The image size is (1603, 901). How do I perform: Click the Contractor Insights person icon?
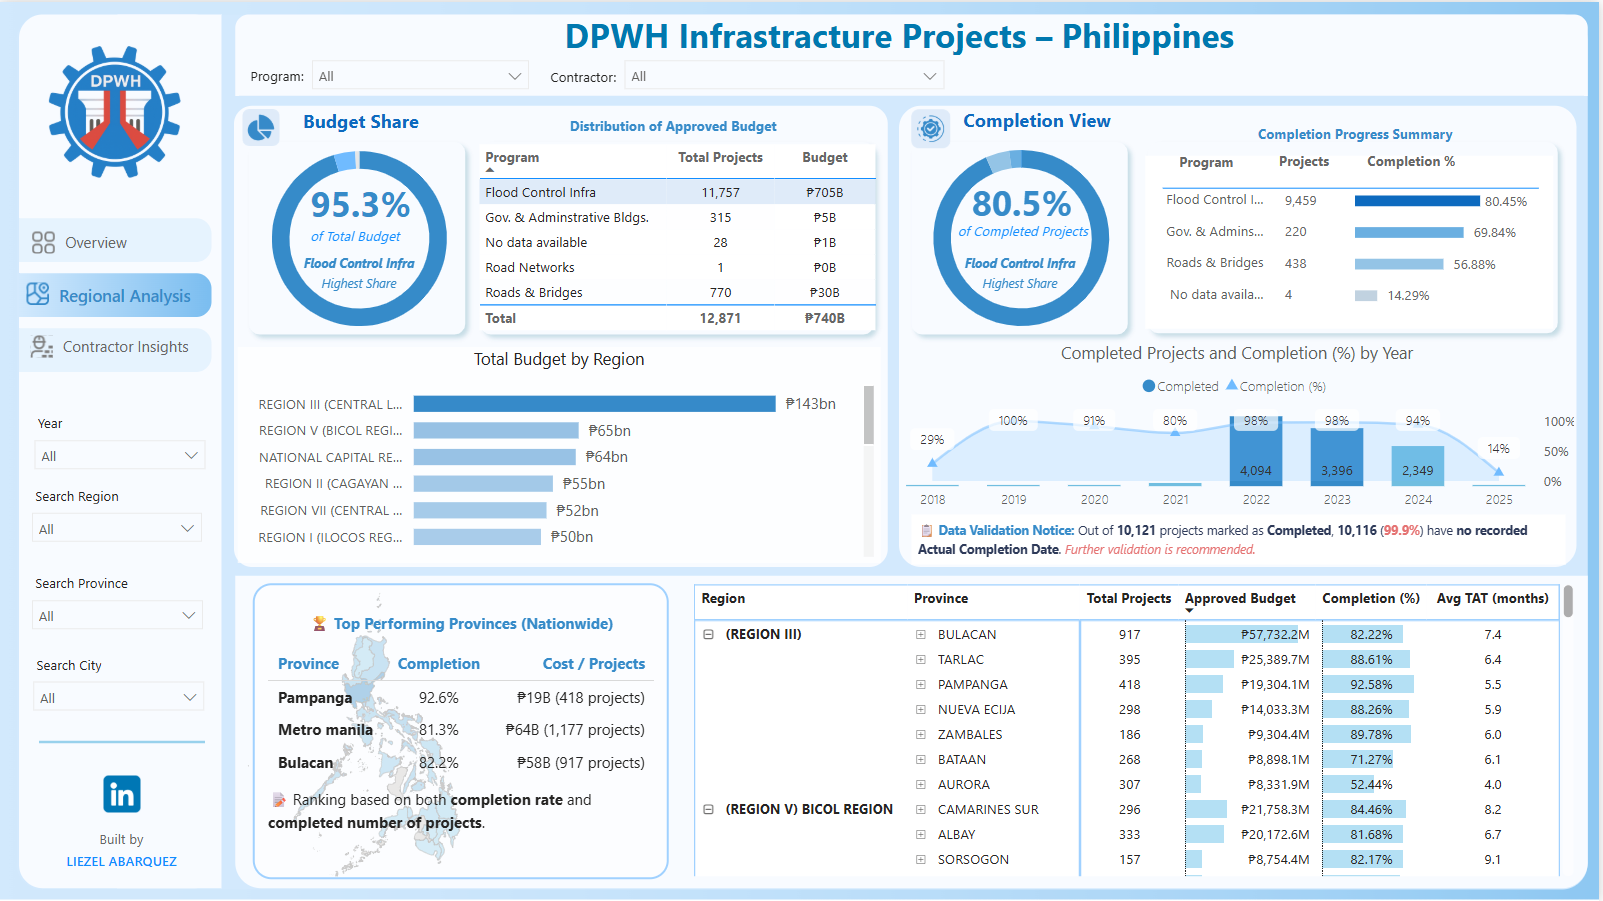click(42, 347)
